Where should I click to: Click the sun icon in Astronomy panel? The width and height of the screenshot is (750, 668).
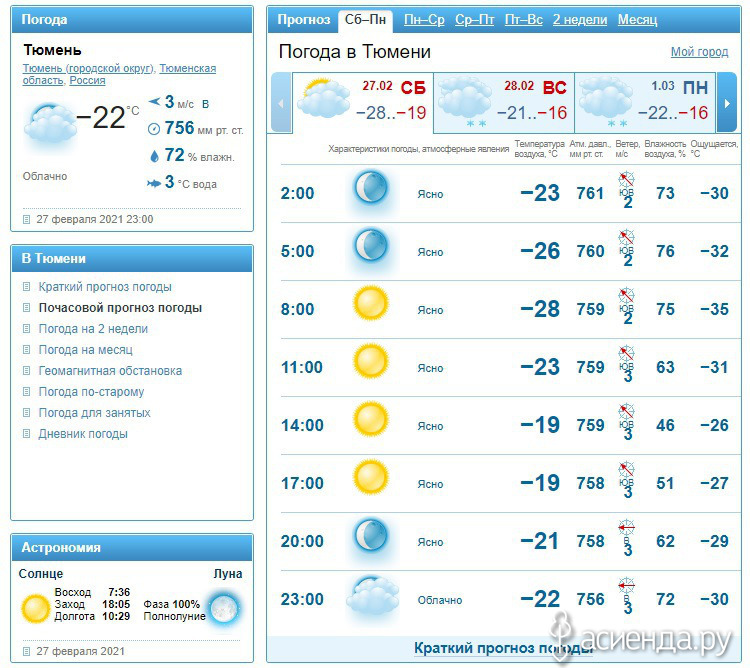tap(35, 609)
